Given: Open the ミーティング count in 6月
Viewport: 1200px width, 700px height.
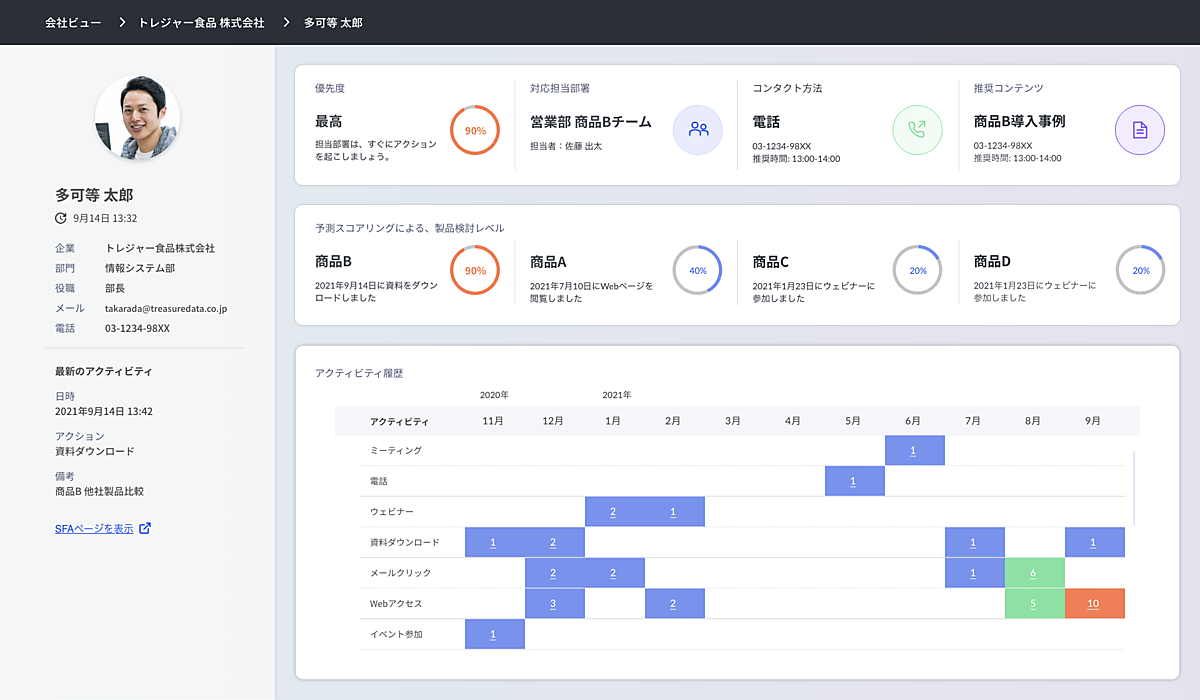Looking at the screenshot, I should (x=914, y=451).
